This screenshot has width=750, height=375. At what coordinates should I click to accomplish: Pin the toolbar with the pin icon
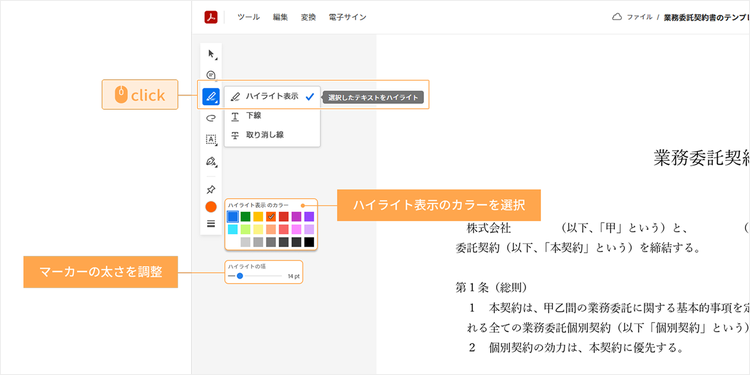coord(211,190)
